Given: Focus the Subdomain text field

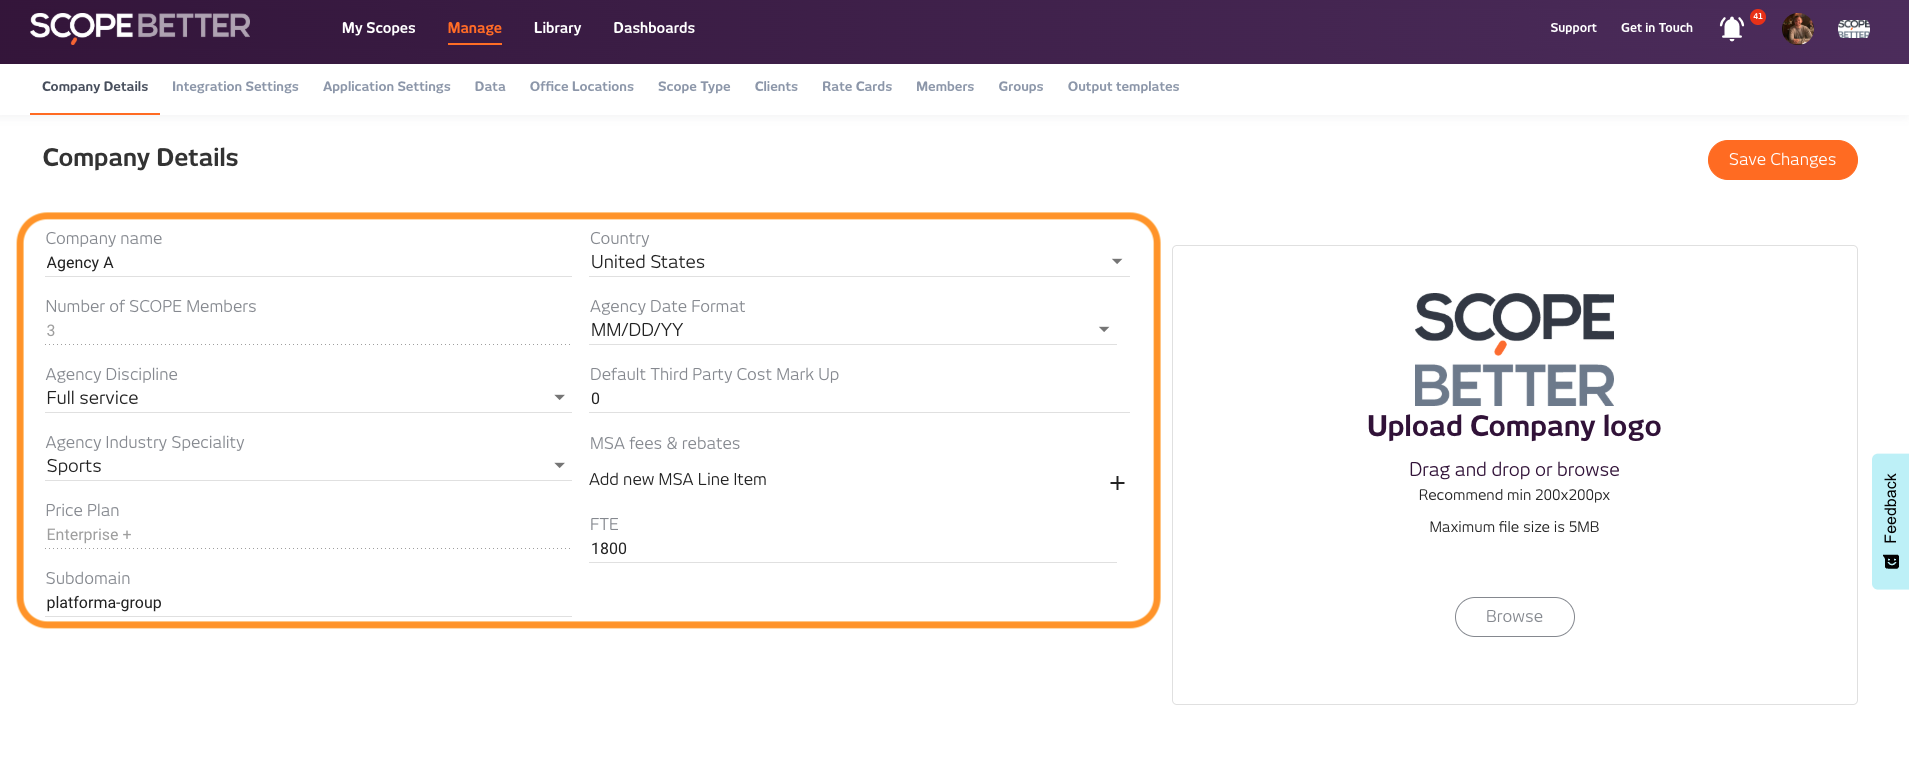Looking at the screenshot, I should (307, 603).
